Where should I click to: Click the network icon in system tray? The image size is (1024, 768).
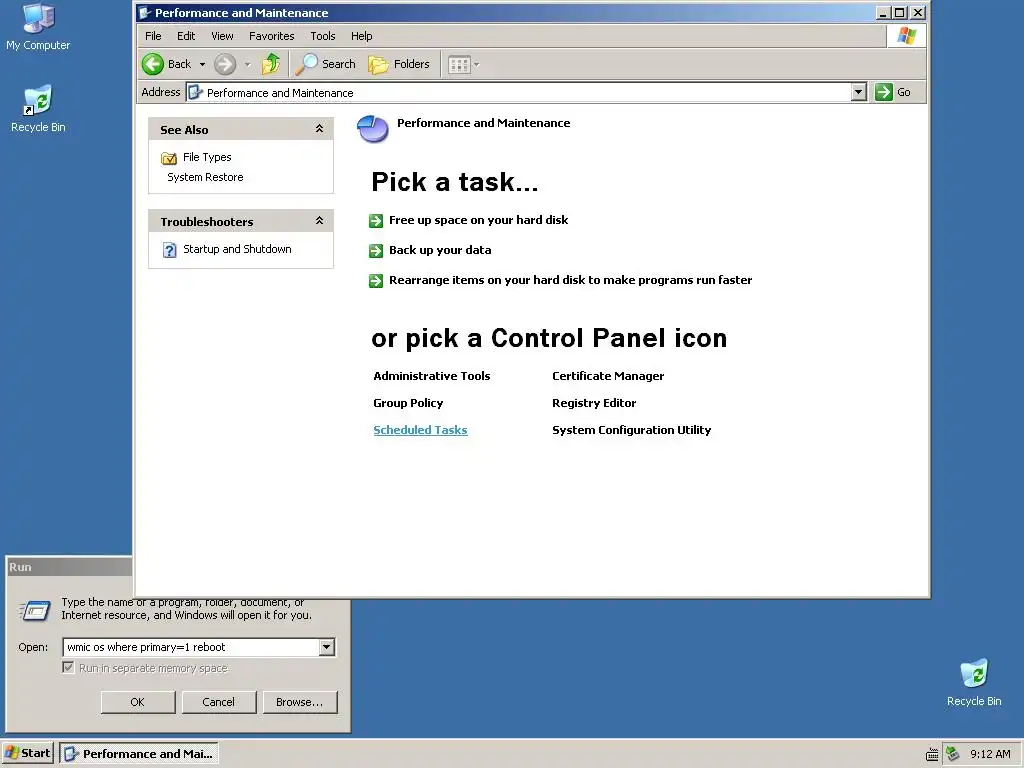point(953,754)
